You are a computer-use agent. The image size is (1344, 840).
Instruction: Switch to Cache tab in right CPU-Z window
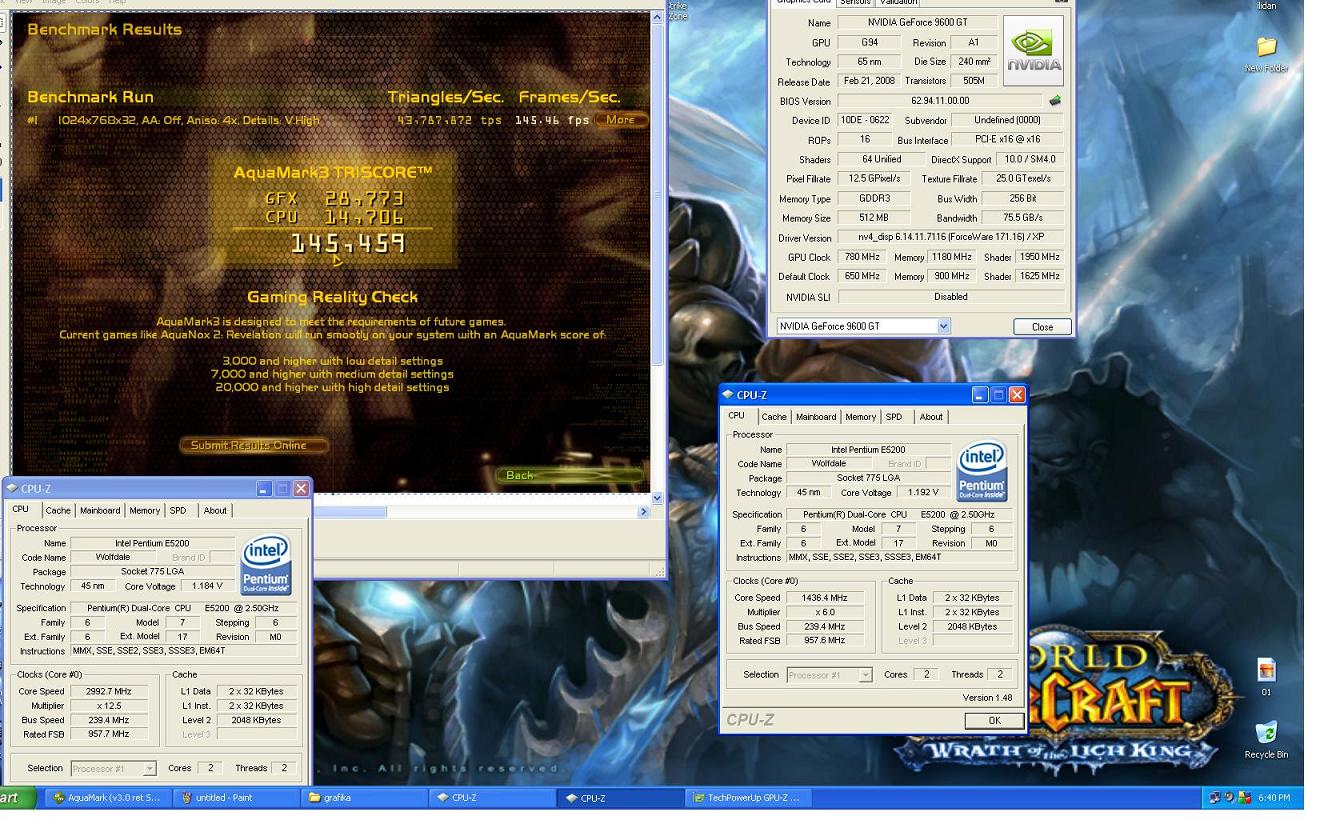tap(774, 417)
